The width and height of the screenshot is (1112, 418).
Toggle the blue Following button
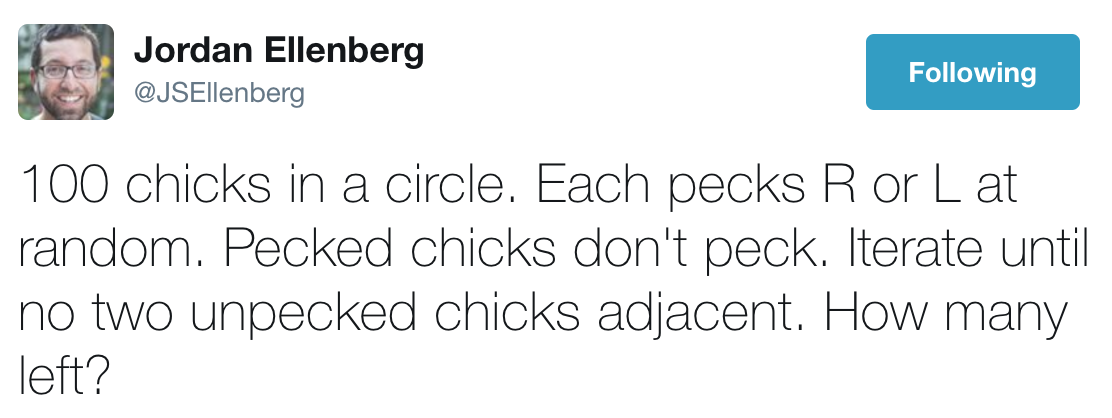(972, 72)
